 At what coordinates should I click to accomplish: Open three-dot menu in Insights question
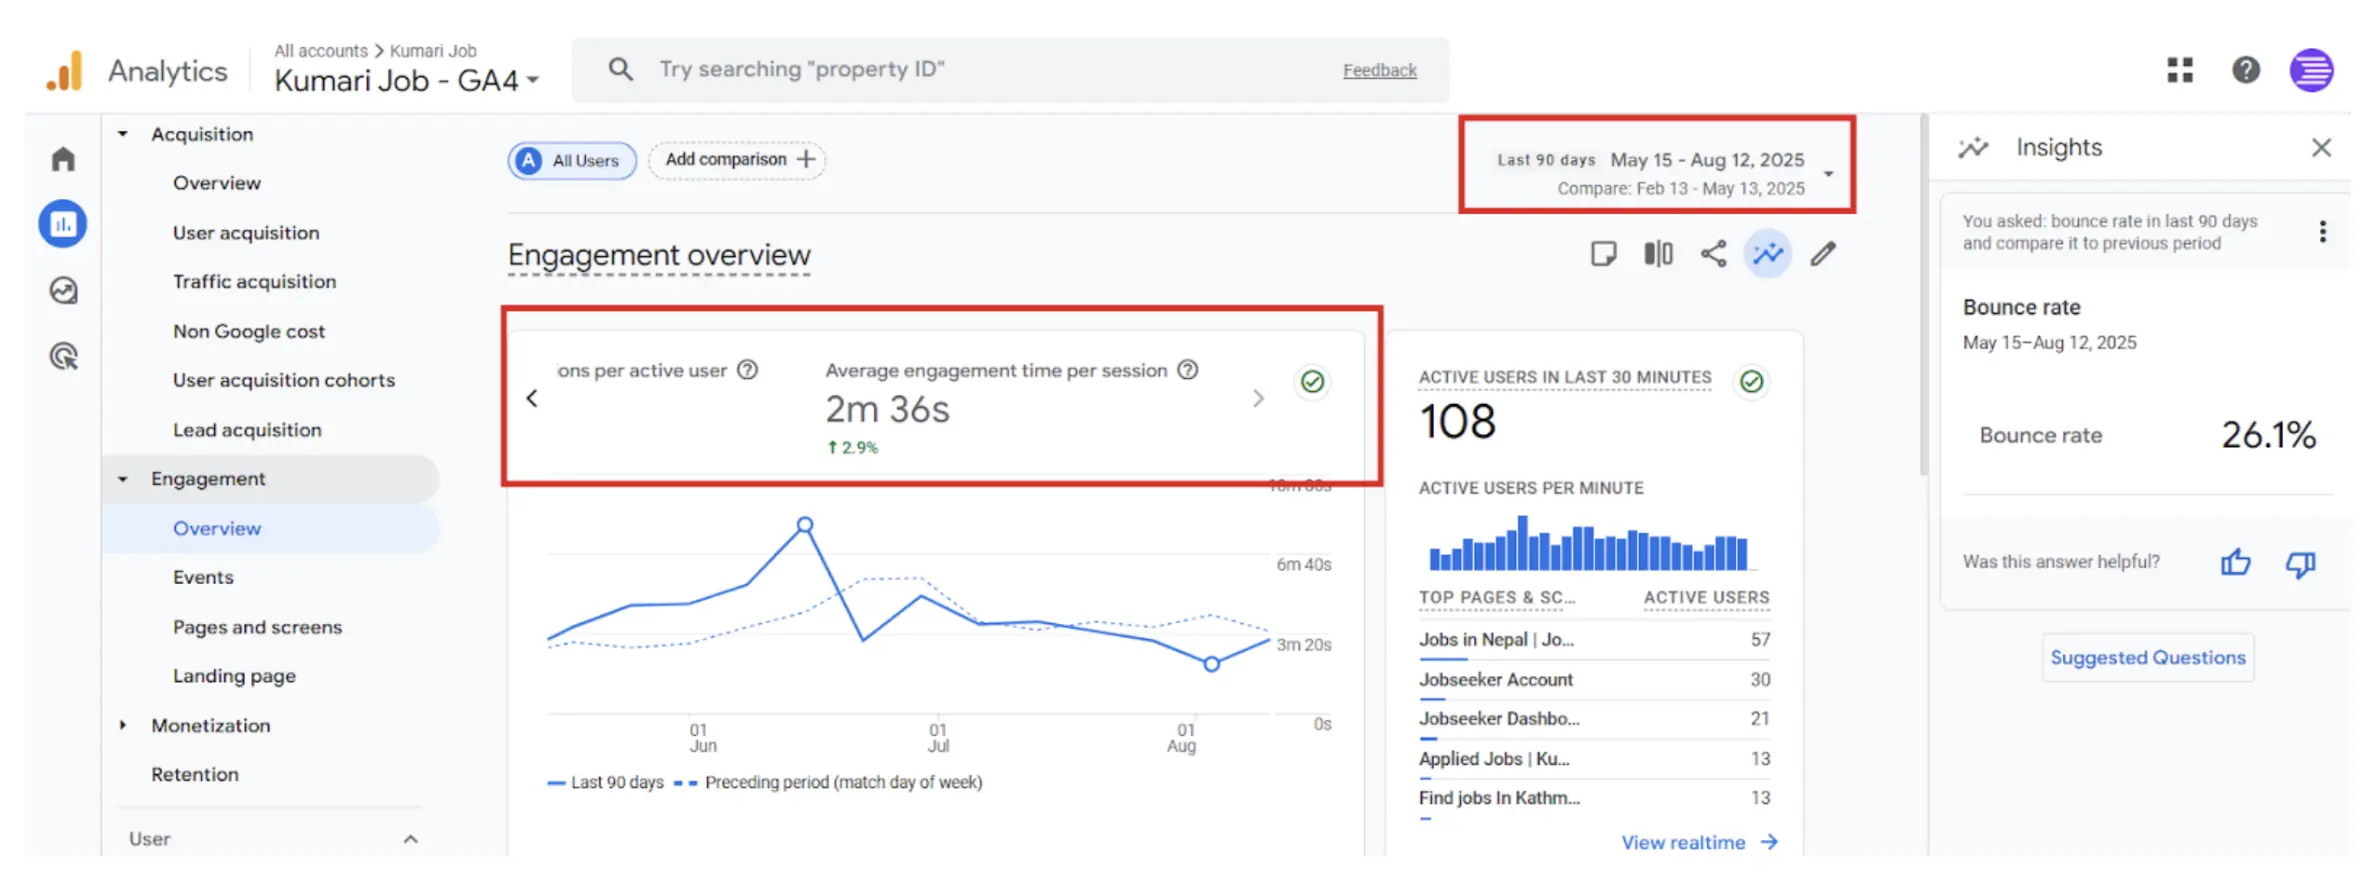click(2323, 232)
